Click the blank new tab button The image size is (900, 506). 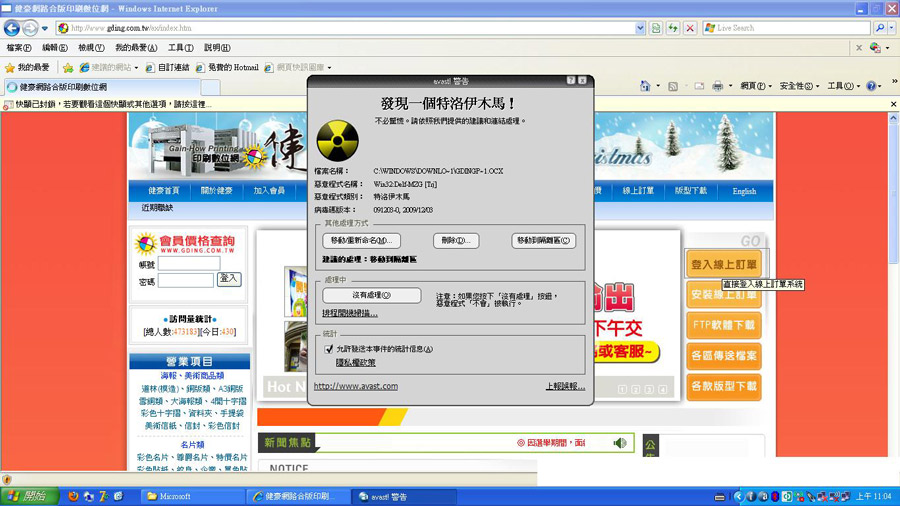point(210,87)
